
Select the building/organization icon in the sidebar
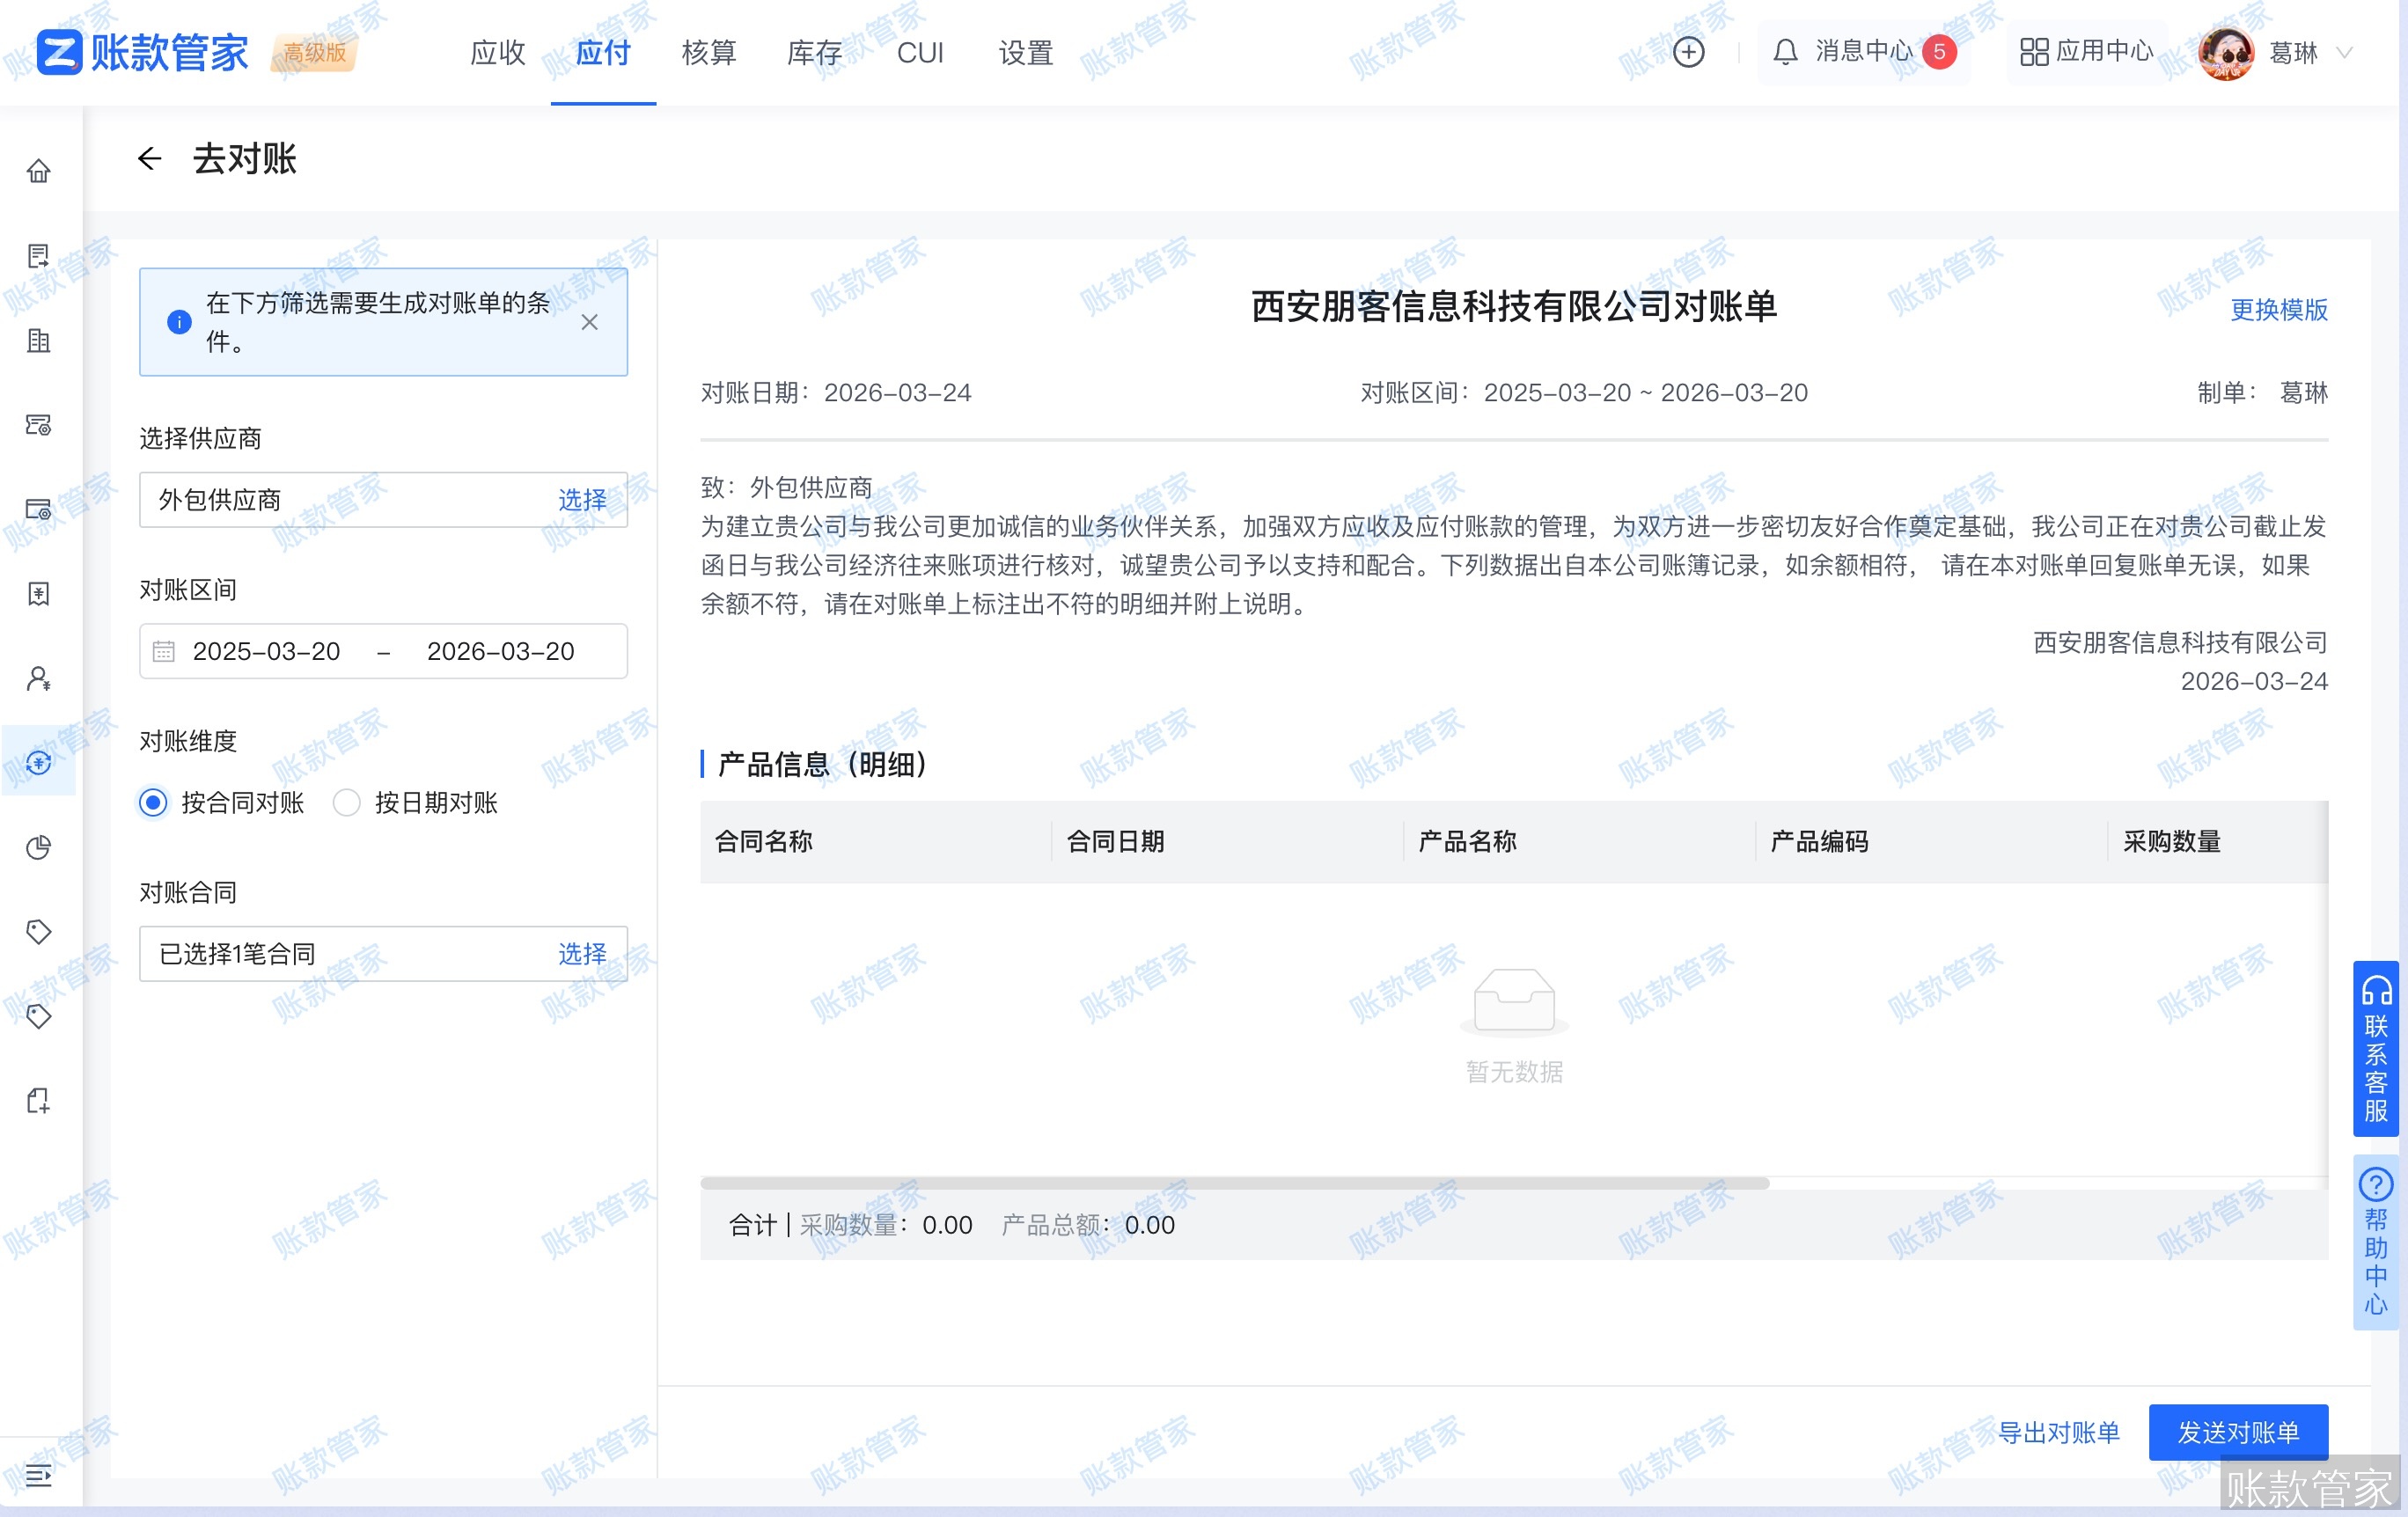click(38, 343)
